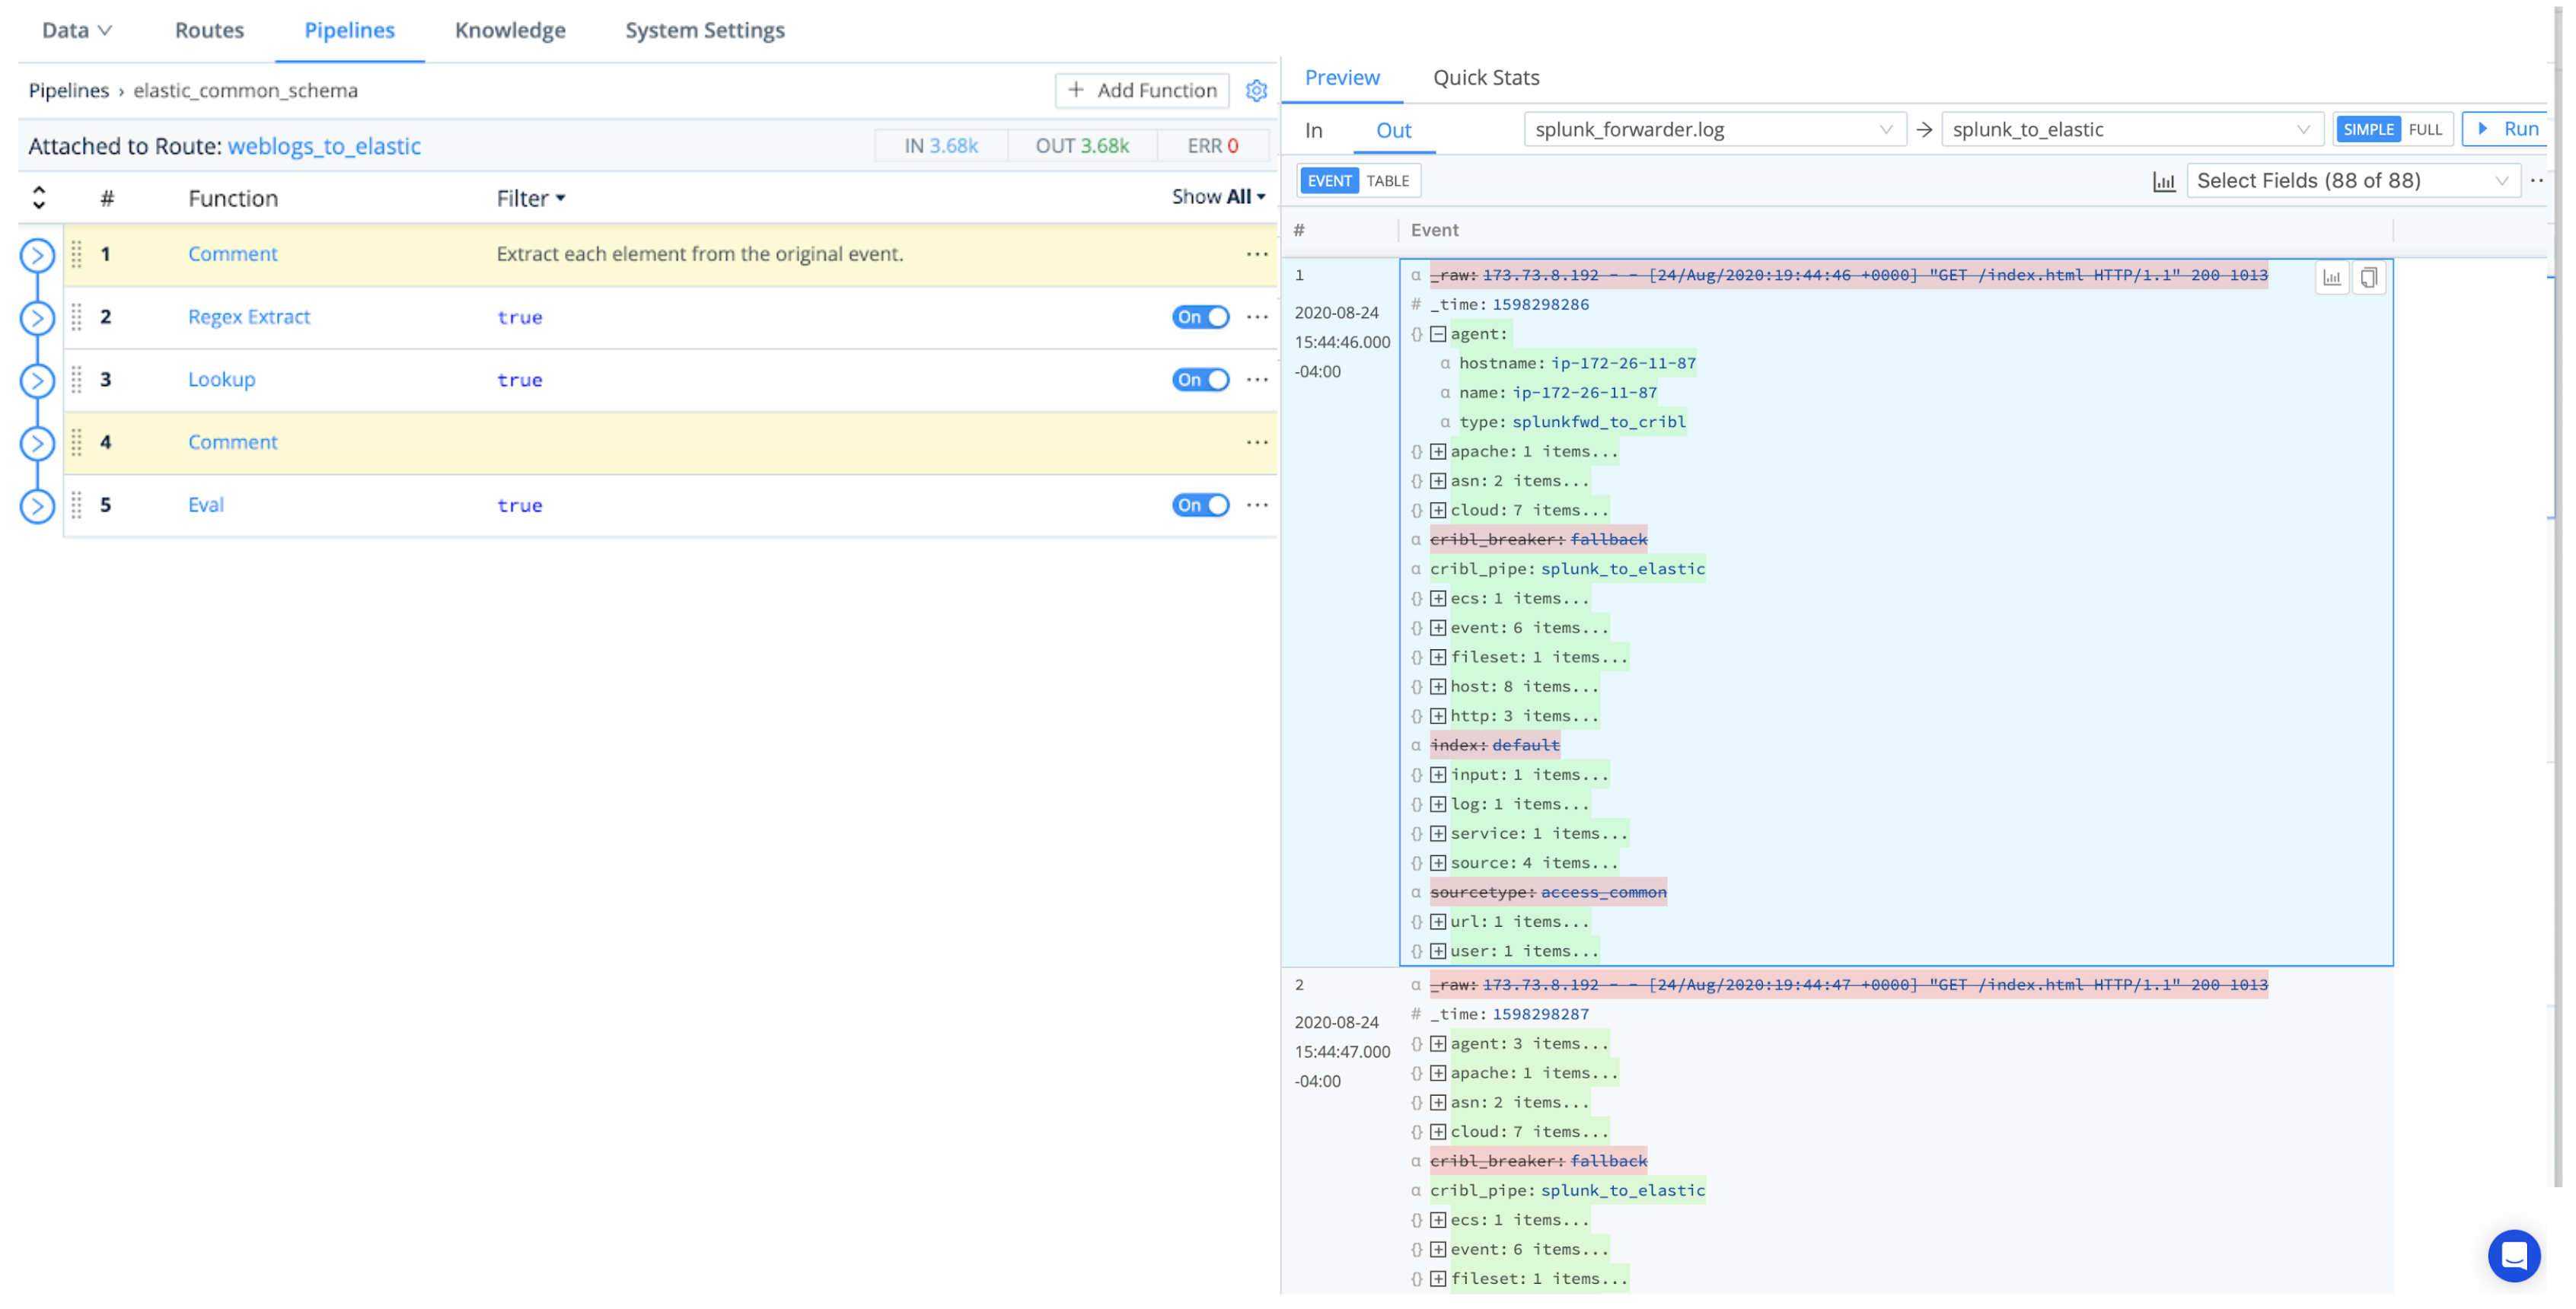Open pipeline settings gear icon

[1256, 90]
